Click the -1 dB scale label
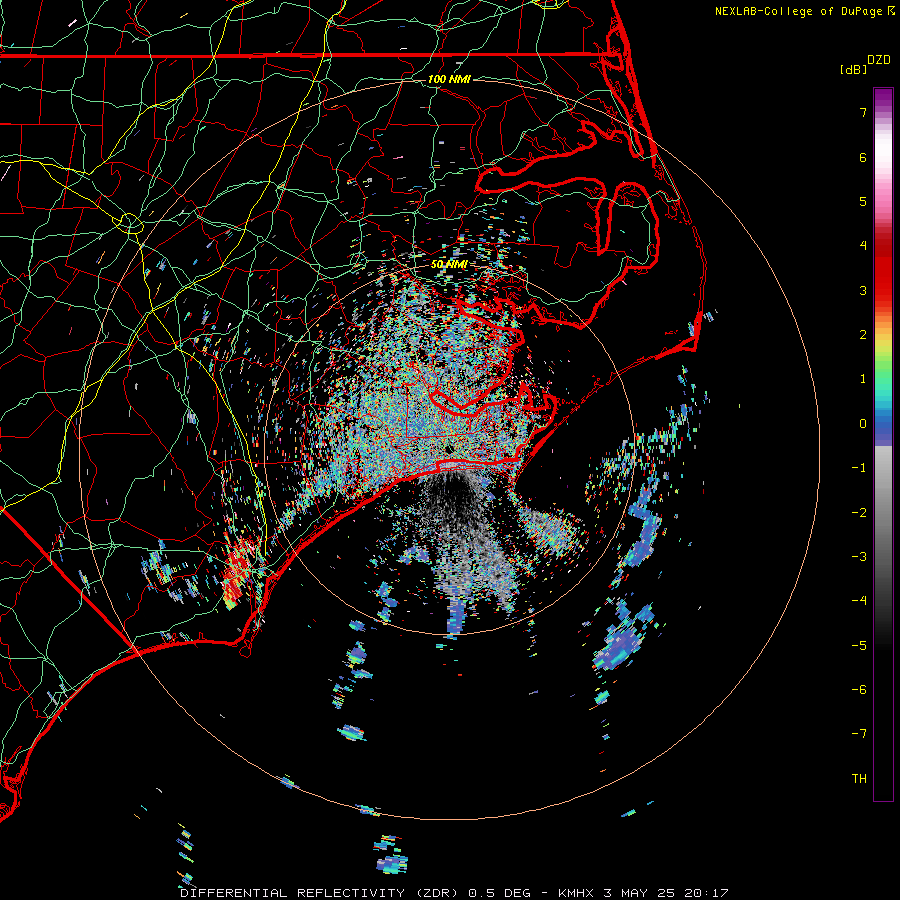900x900 pixels. (x=859, y=468)
